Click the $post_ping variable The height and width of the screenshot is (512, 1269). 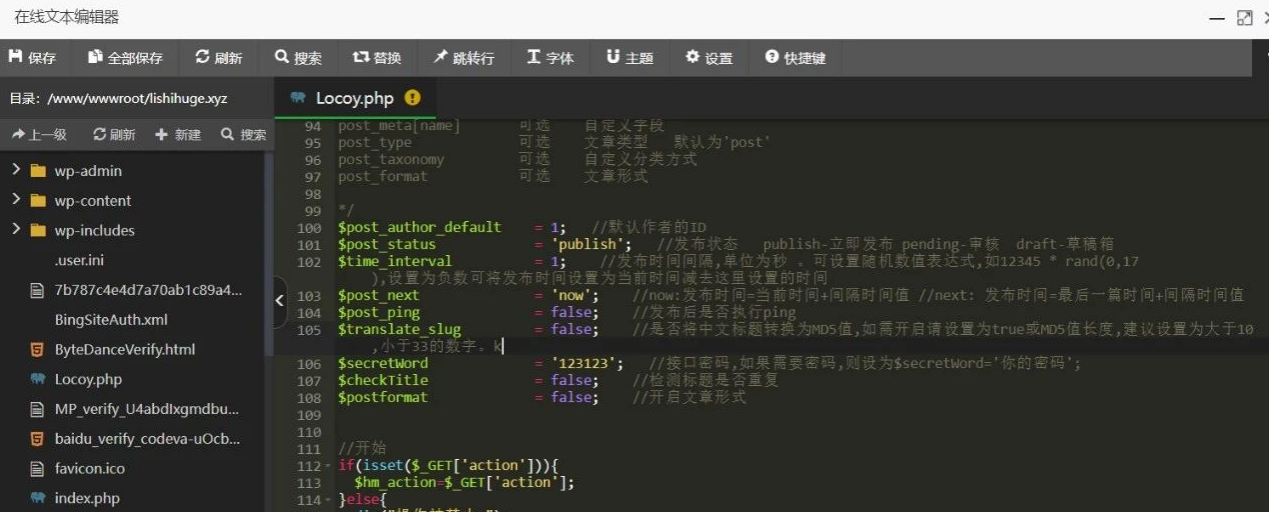379,313
